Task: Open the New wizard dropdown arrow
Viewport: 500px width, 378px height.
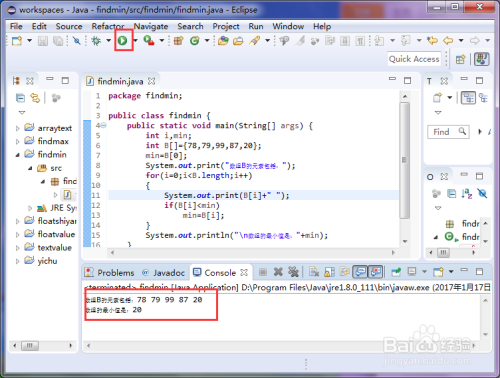Action: click(x=29, y=41)
